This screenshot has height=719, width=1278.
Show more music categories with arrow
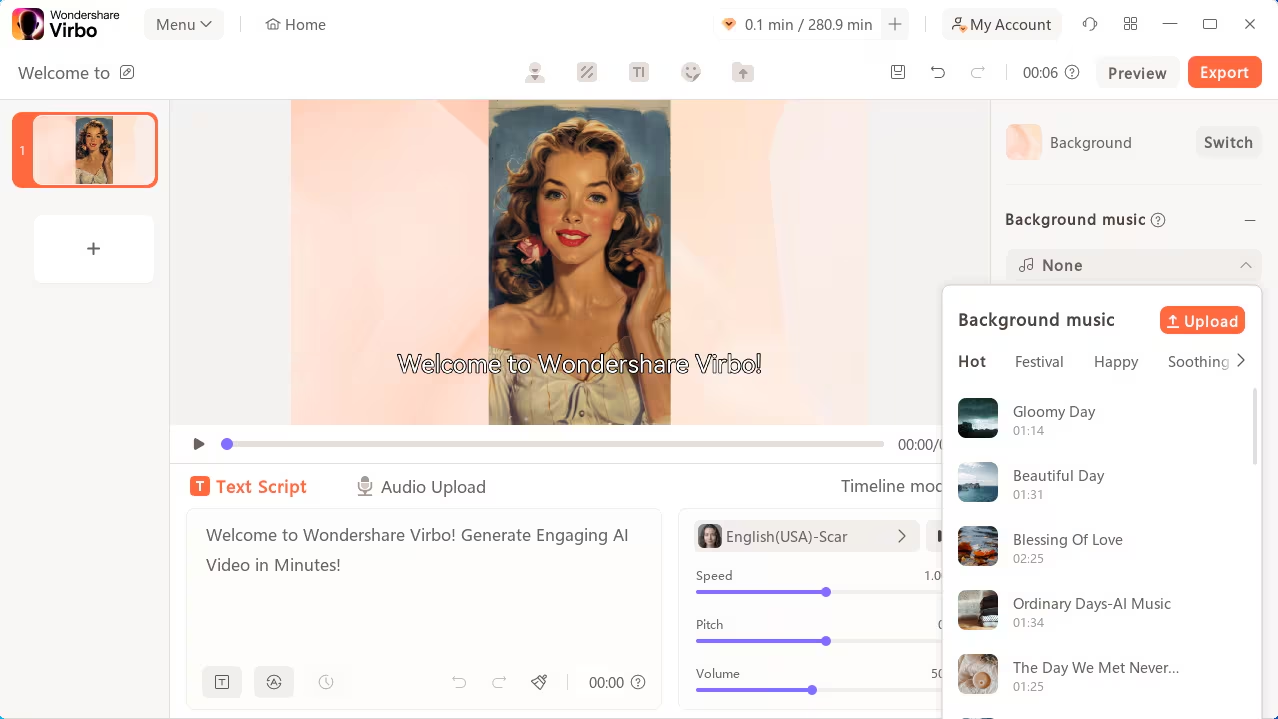(x=1241, y=361)
